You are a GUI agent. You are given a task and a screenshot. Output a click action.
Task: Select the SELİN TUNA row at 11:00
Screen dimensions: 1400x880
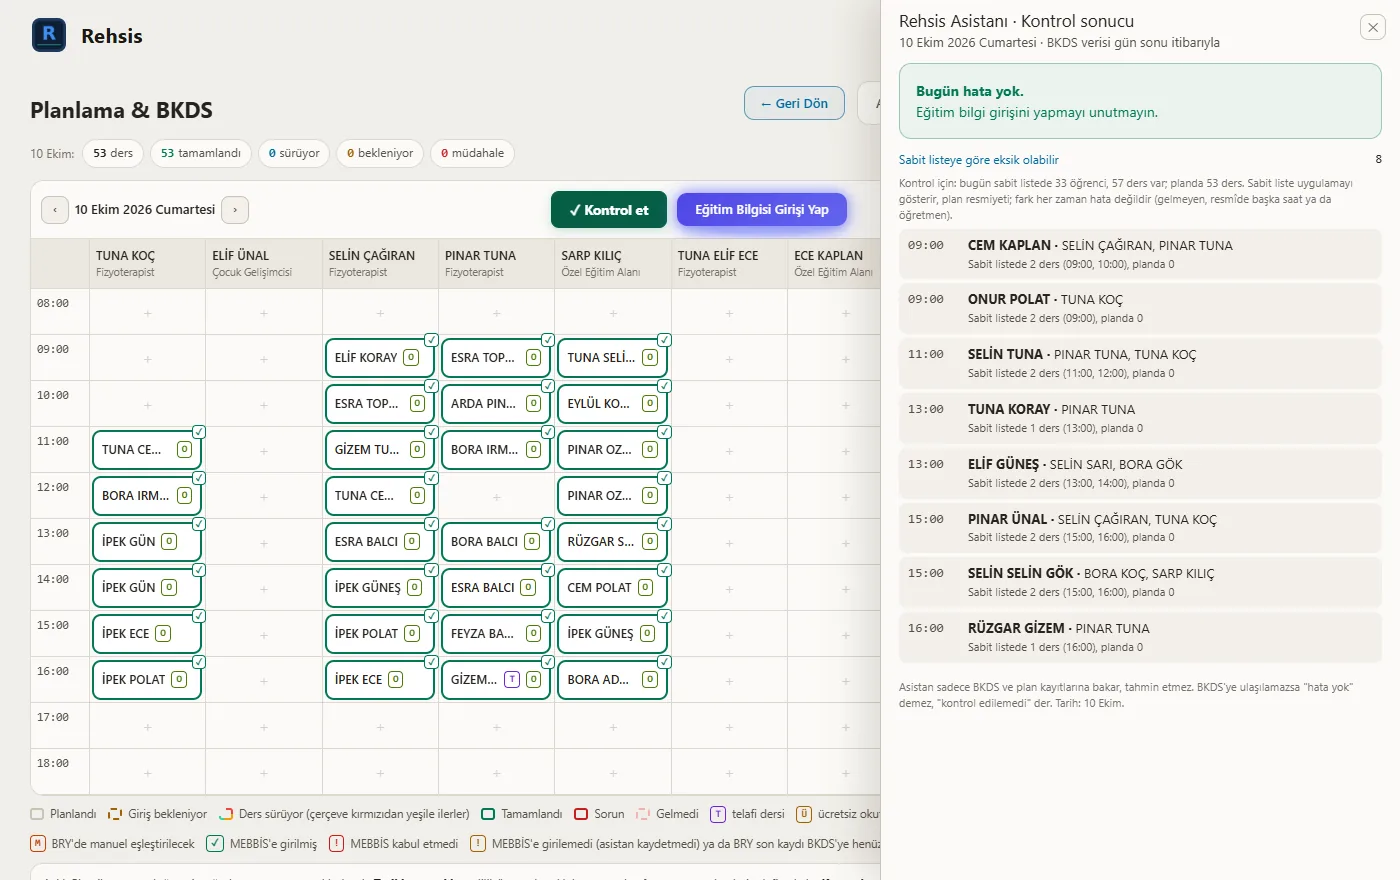(x=1140, y=363)
